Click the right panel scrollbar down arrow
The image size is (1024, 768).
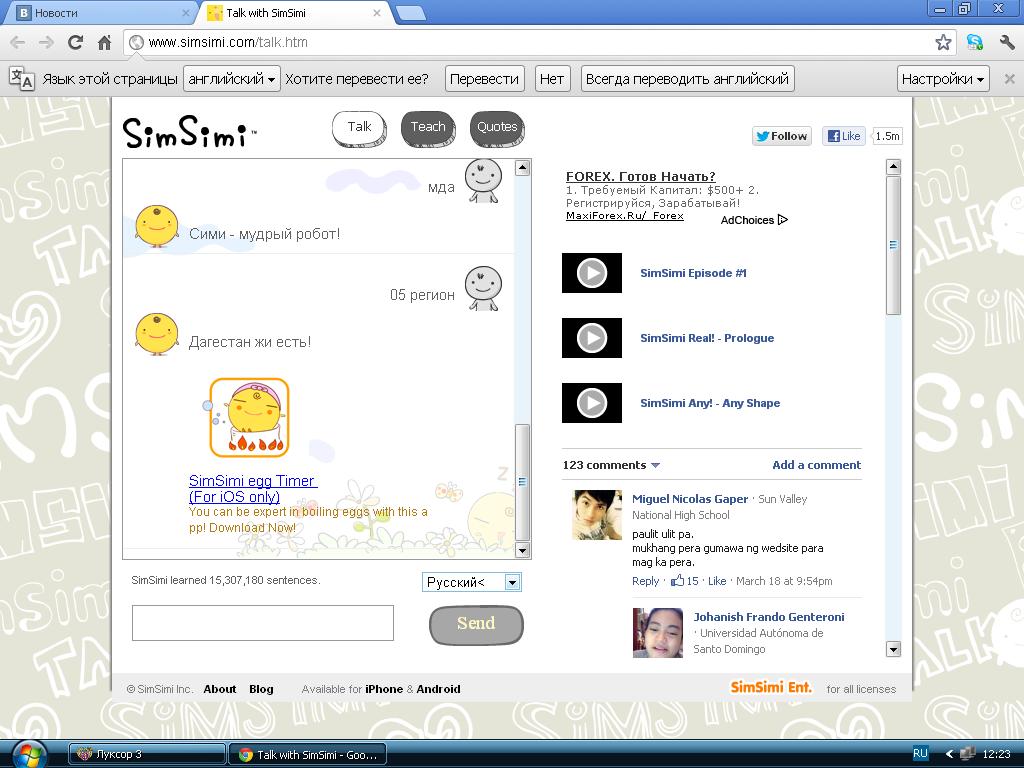tap(893, 649)
